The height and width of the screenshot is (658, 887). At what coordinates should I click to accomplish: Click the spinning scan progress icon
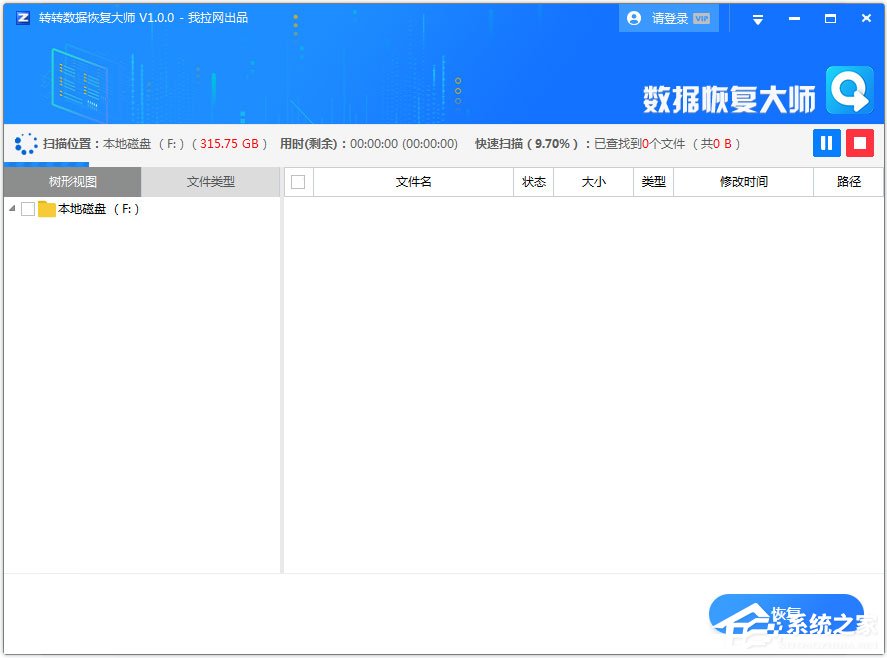[26, 144]
